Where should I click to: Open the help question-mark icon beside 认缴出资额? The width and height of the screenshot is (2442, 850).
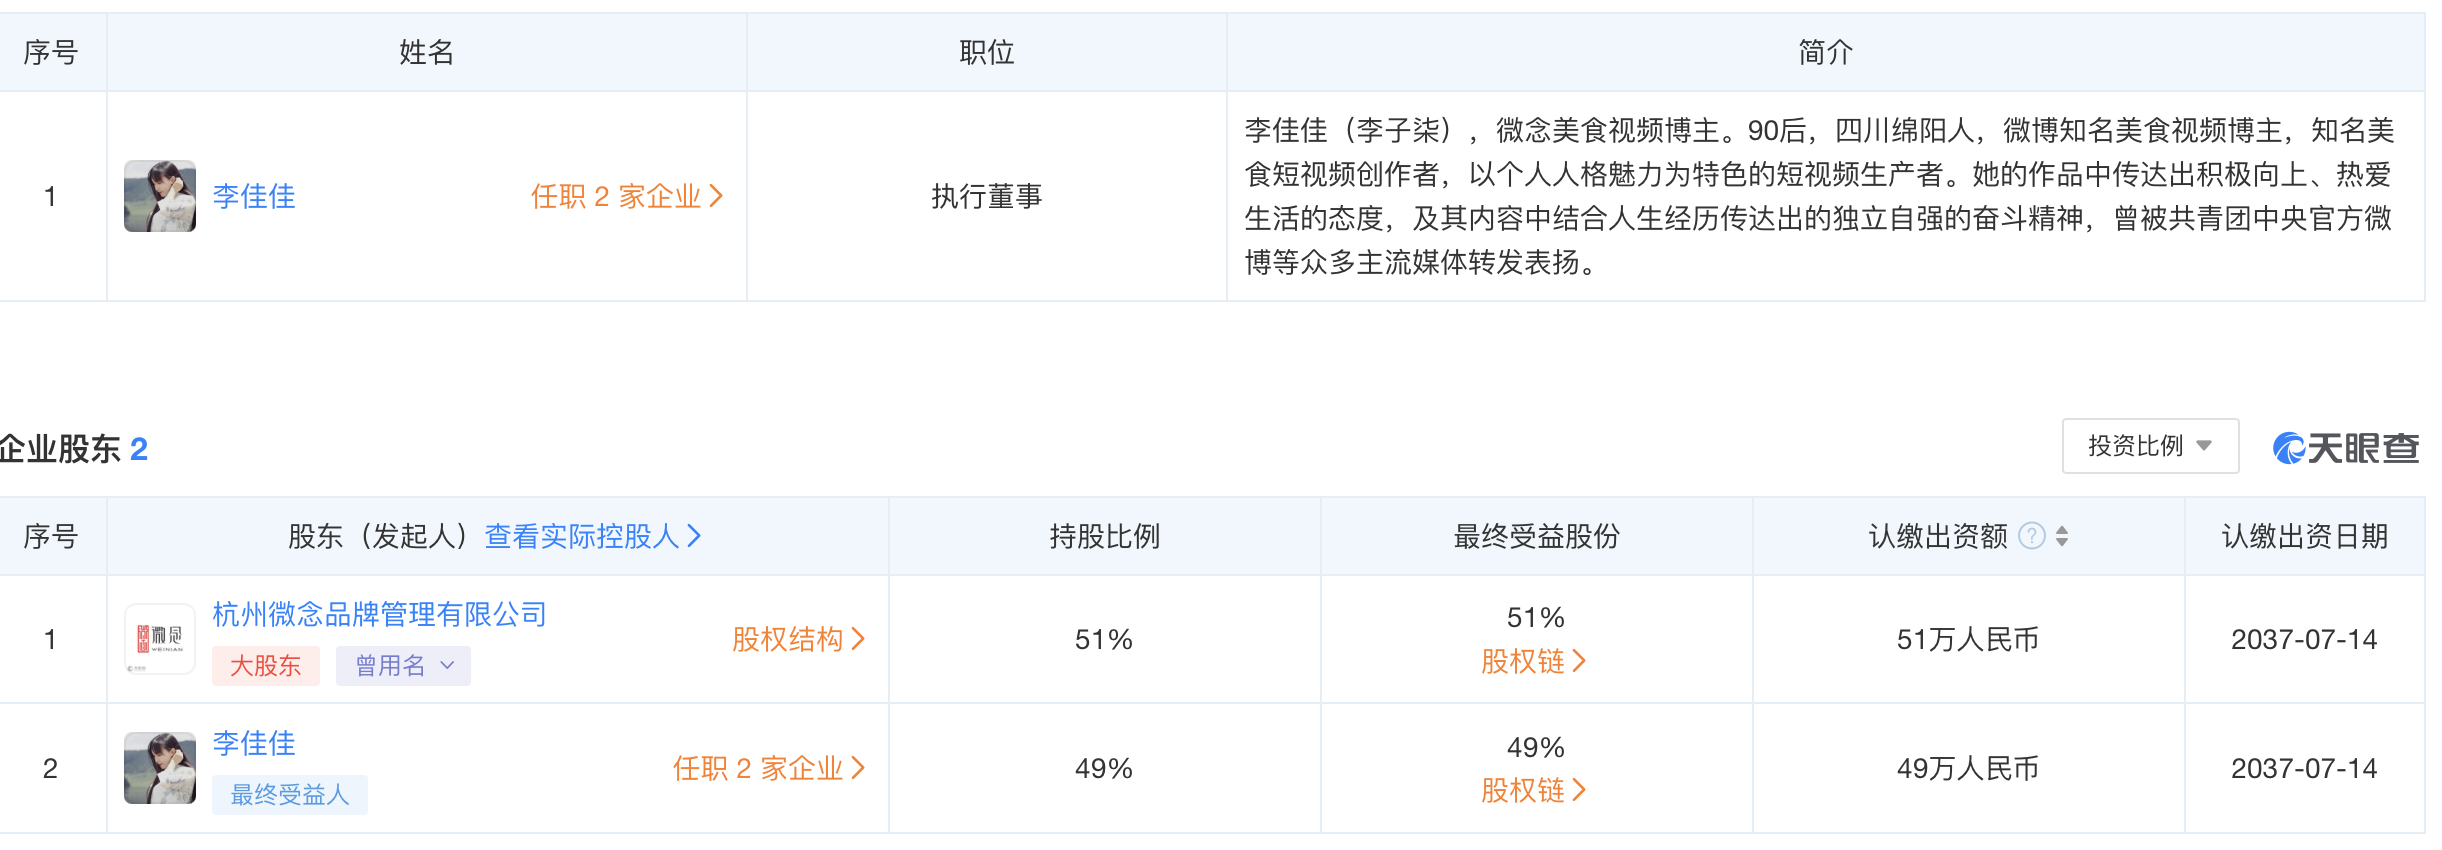click(x=2032, y=535)
